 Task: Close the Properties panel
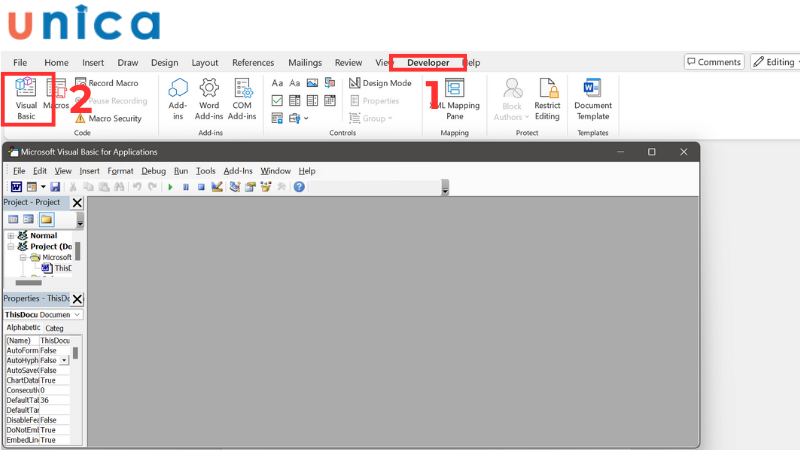(77, 299)
